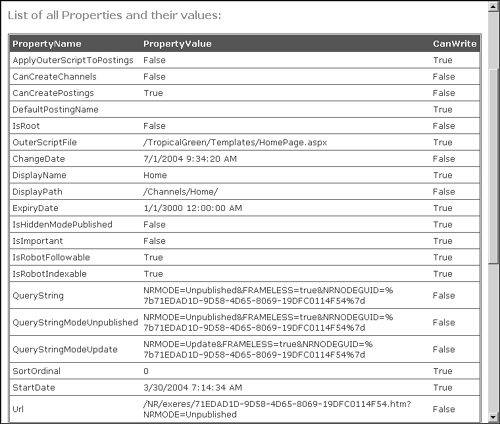Click the CanWrite value for DefaultPostingName
Image resolution: width=500 pixels, height=424 pixels.
coord(443,109)
